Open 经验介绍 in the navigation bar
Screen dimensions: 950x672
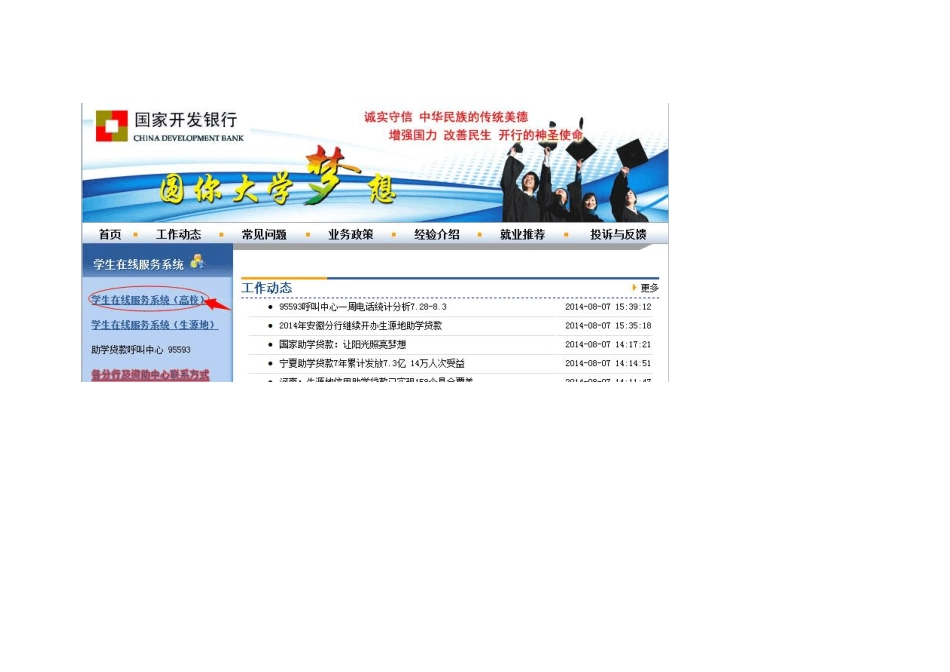point(436,235)
